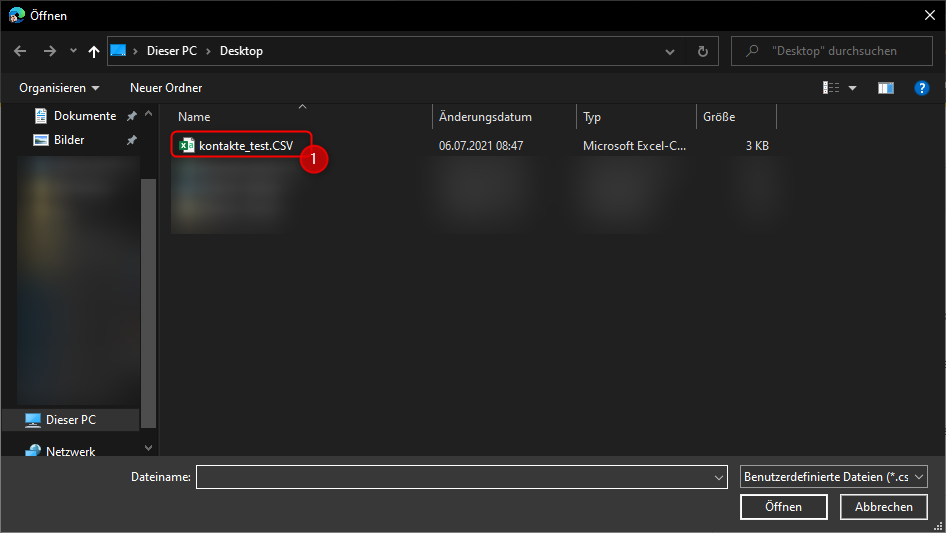Click the Forward navigation arrow

(x=49, y=51)
